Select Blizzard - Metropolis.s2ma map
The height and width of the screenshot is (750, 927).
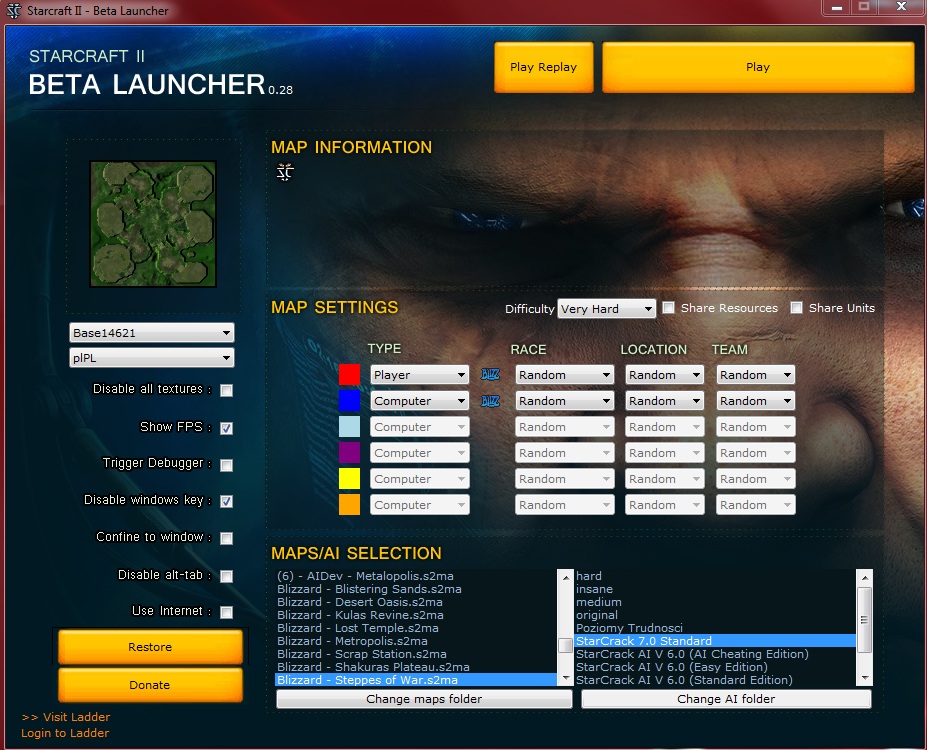(416, 641)
